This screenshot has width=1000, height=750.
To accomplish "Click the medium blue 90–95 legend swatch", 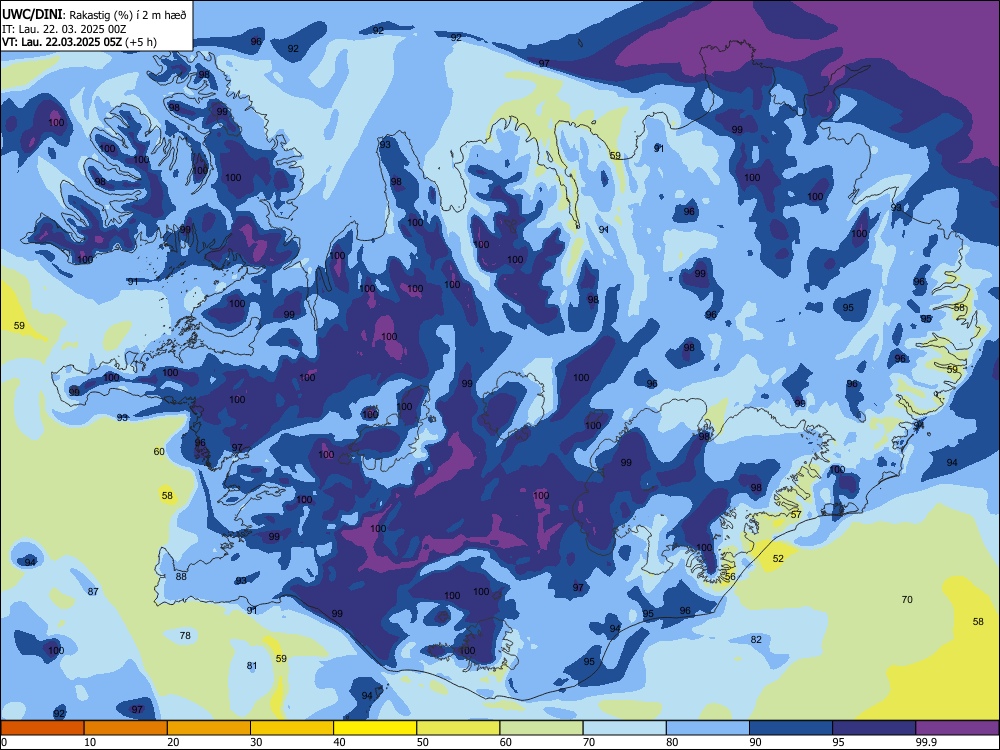I will click(x=791, y=728).
